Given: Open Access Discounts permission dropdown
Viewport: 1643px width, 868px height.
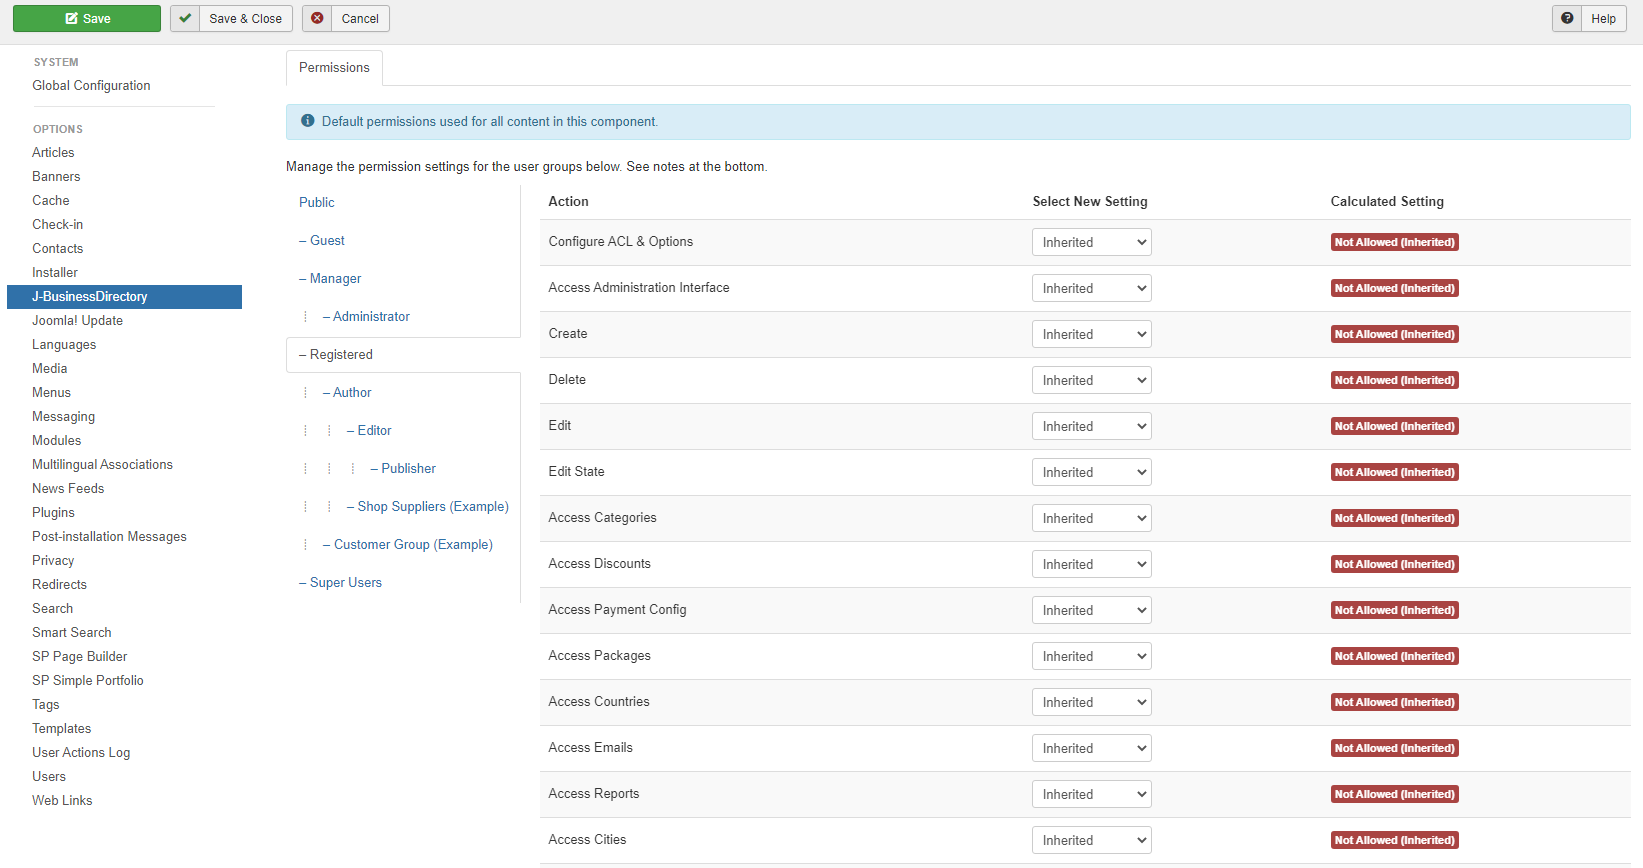Looking at the screenshot, I should pyautogui.click(x=1091, y=564).
